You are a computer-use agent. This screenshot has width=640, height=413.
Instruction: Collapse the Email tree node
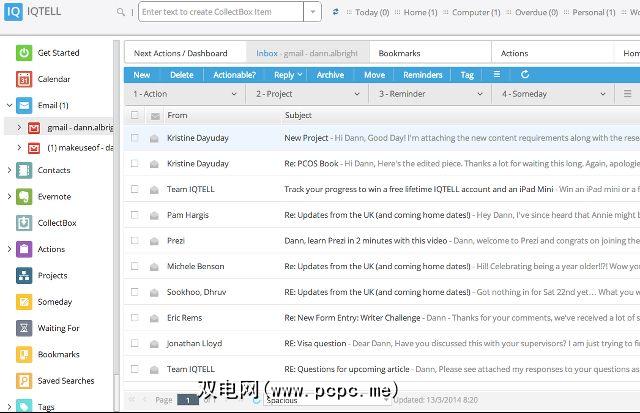tap(9, 105)
